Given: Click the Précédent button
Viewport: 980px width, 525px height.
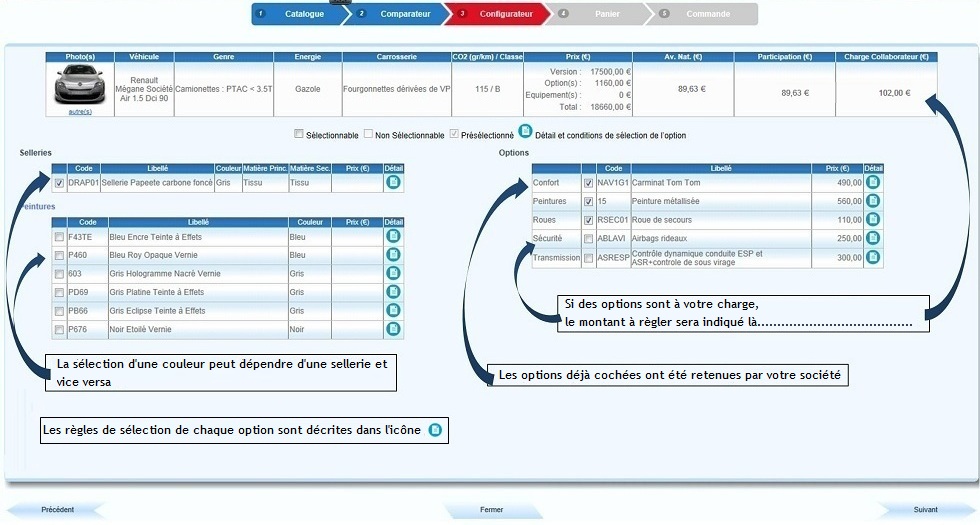Looking at the screenshot, I should point(57,510).
